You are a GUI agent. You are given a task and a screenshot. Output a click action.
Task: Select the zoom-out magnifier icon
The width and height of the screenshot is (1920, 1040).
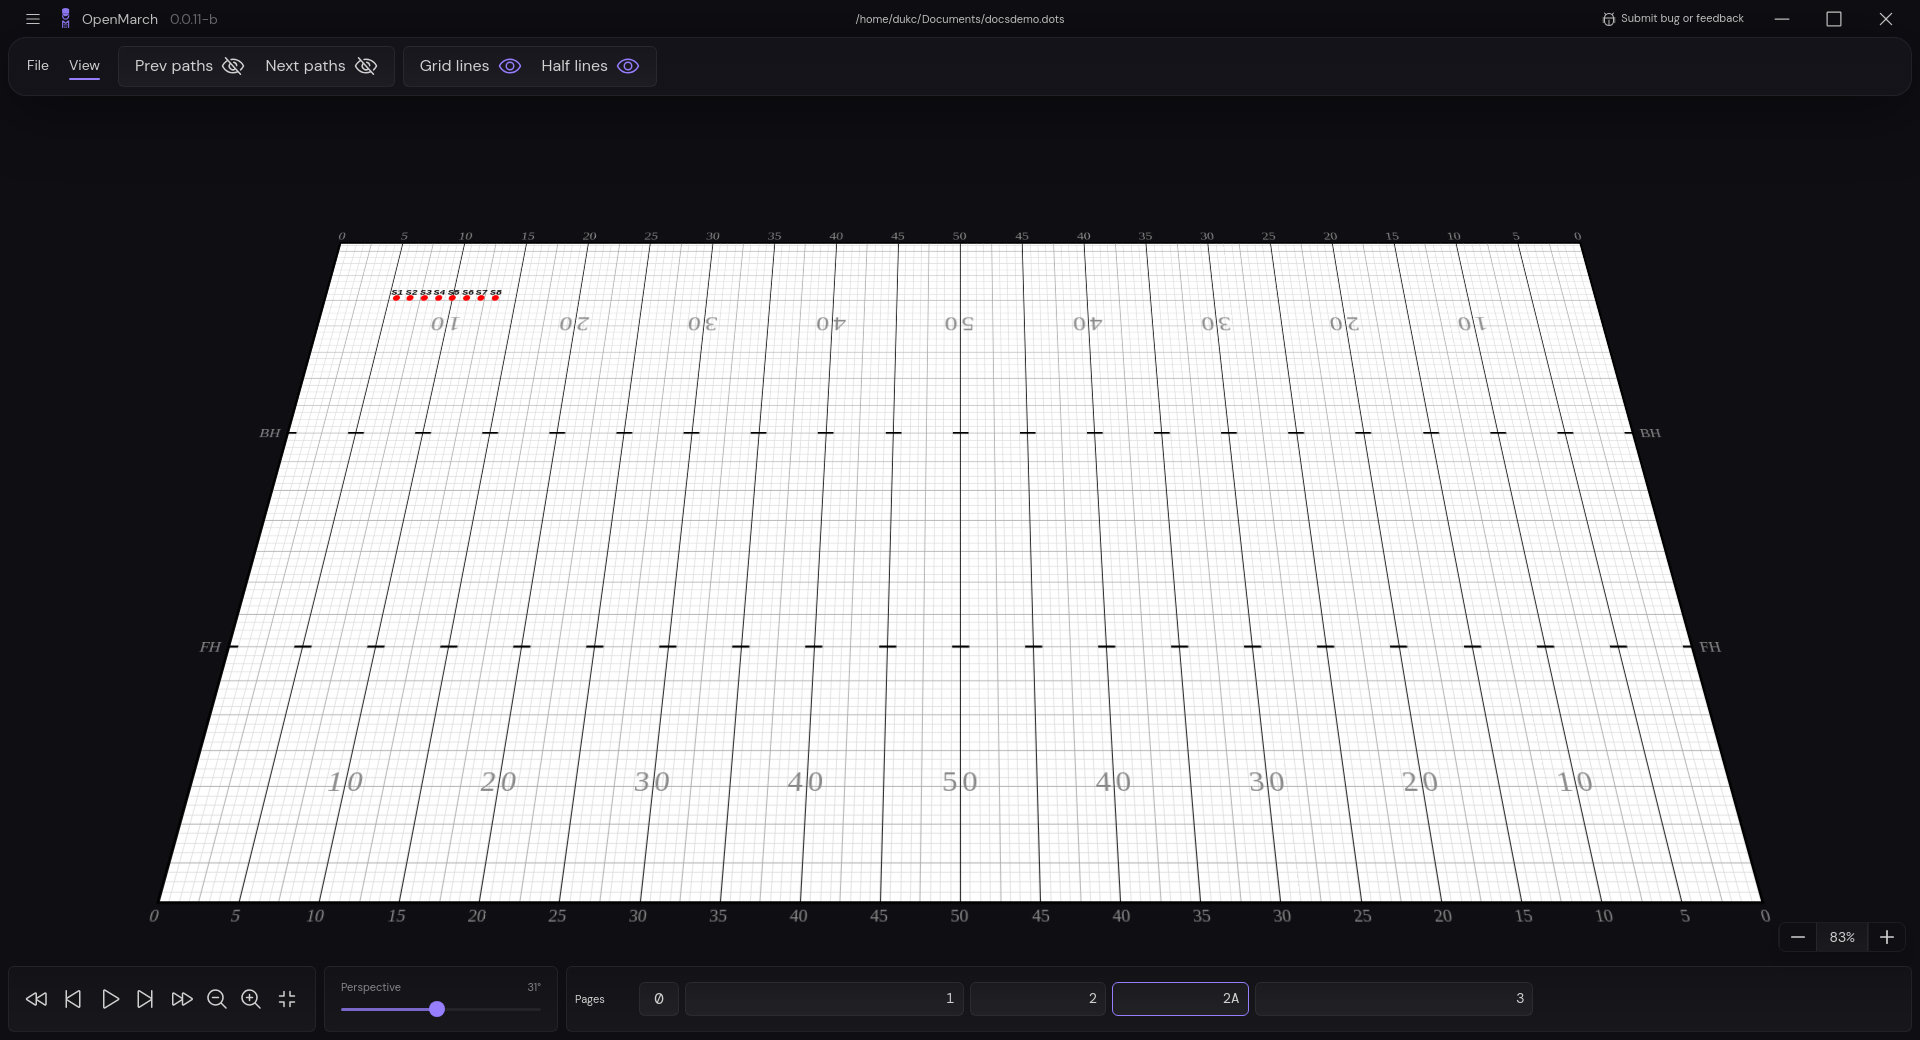(x=216, y=999)
